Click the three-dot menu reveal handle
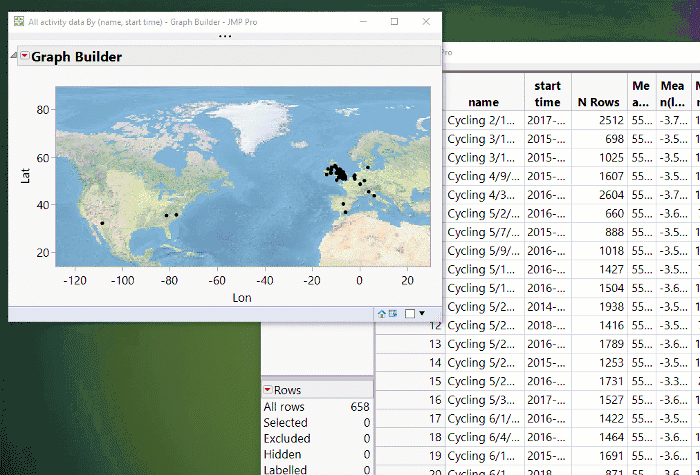This screenshot has width=700, height=475. click(224, 38)
